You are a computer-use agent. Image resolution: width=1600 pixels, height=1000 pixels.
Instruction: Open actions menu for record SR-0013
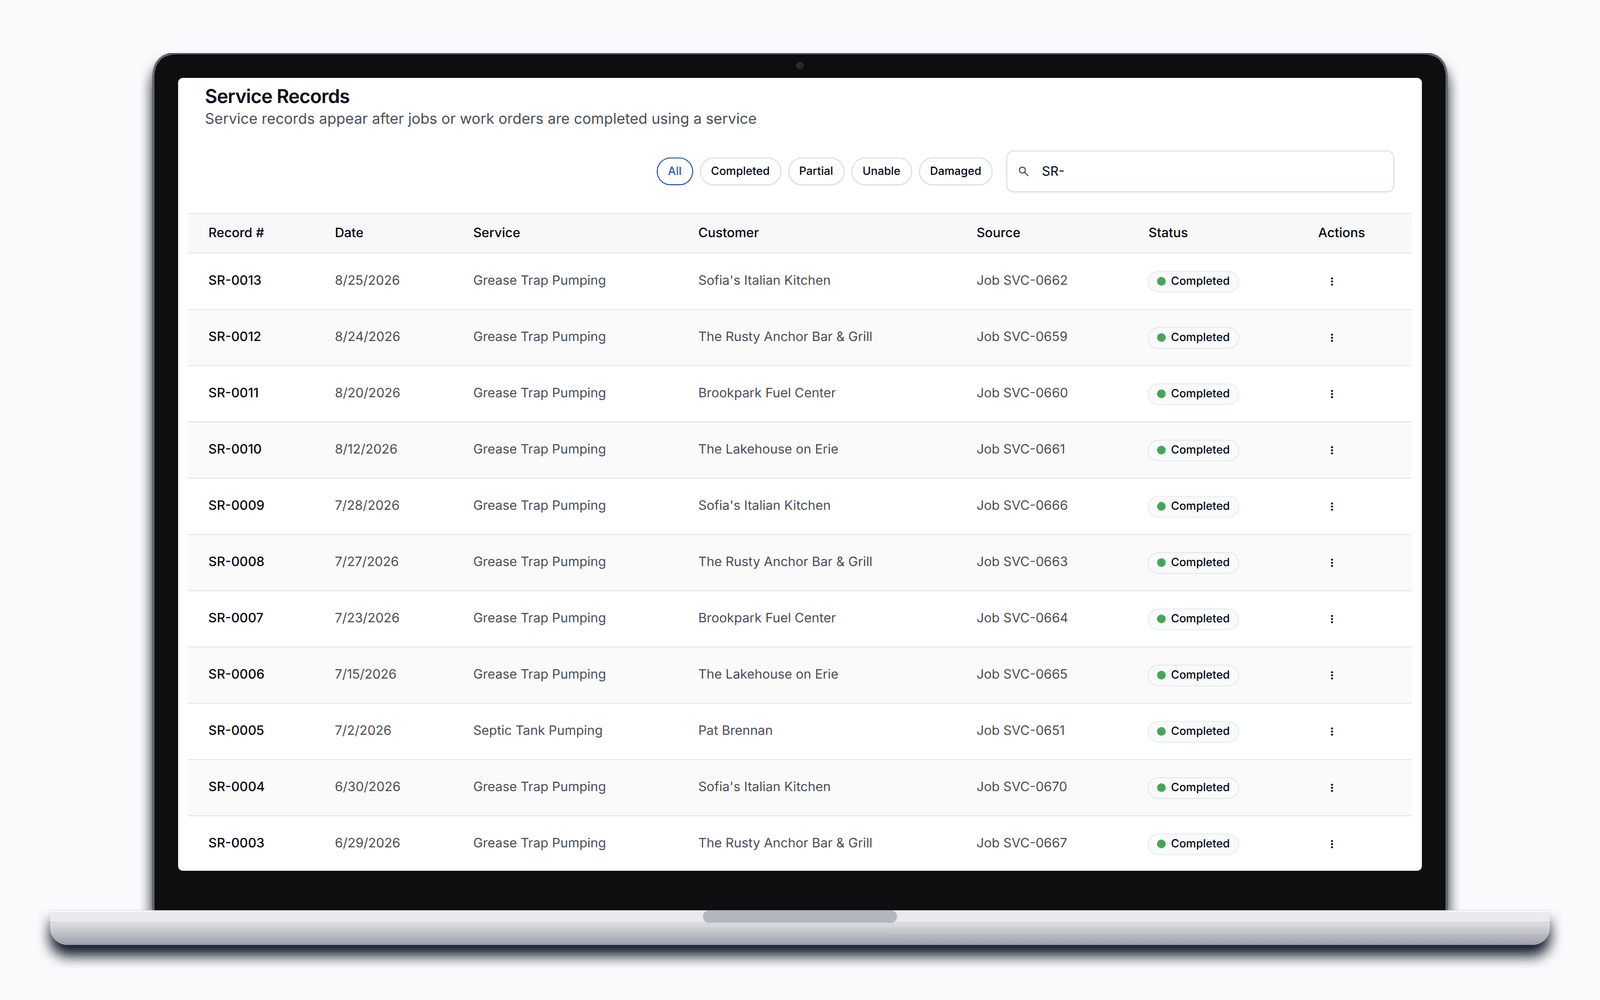[x=1331, y=281]
